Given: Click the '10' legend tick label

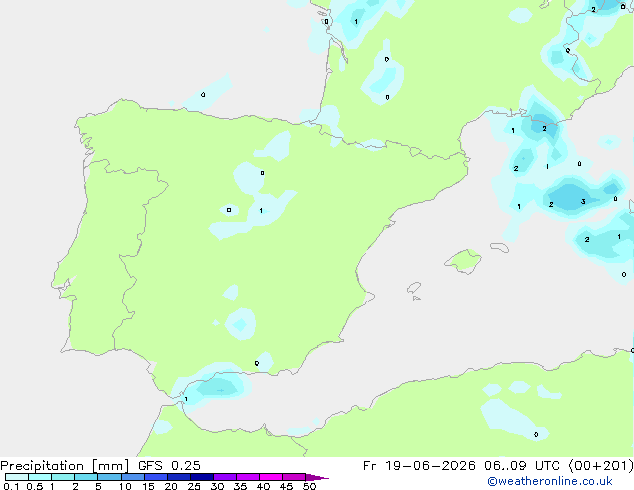Looking at the screenshot, I should coord(125,486).
